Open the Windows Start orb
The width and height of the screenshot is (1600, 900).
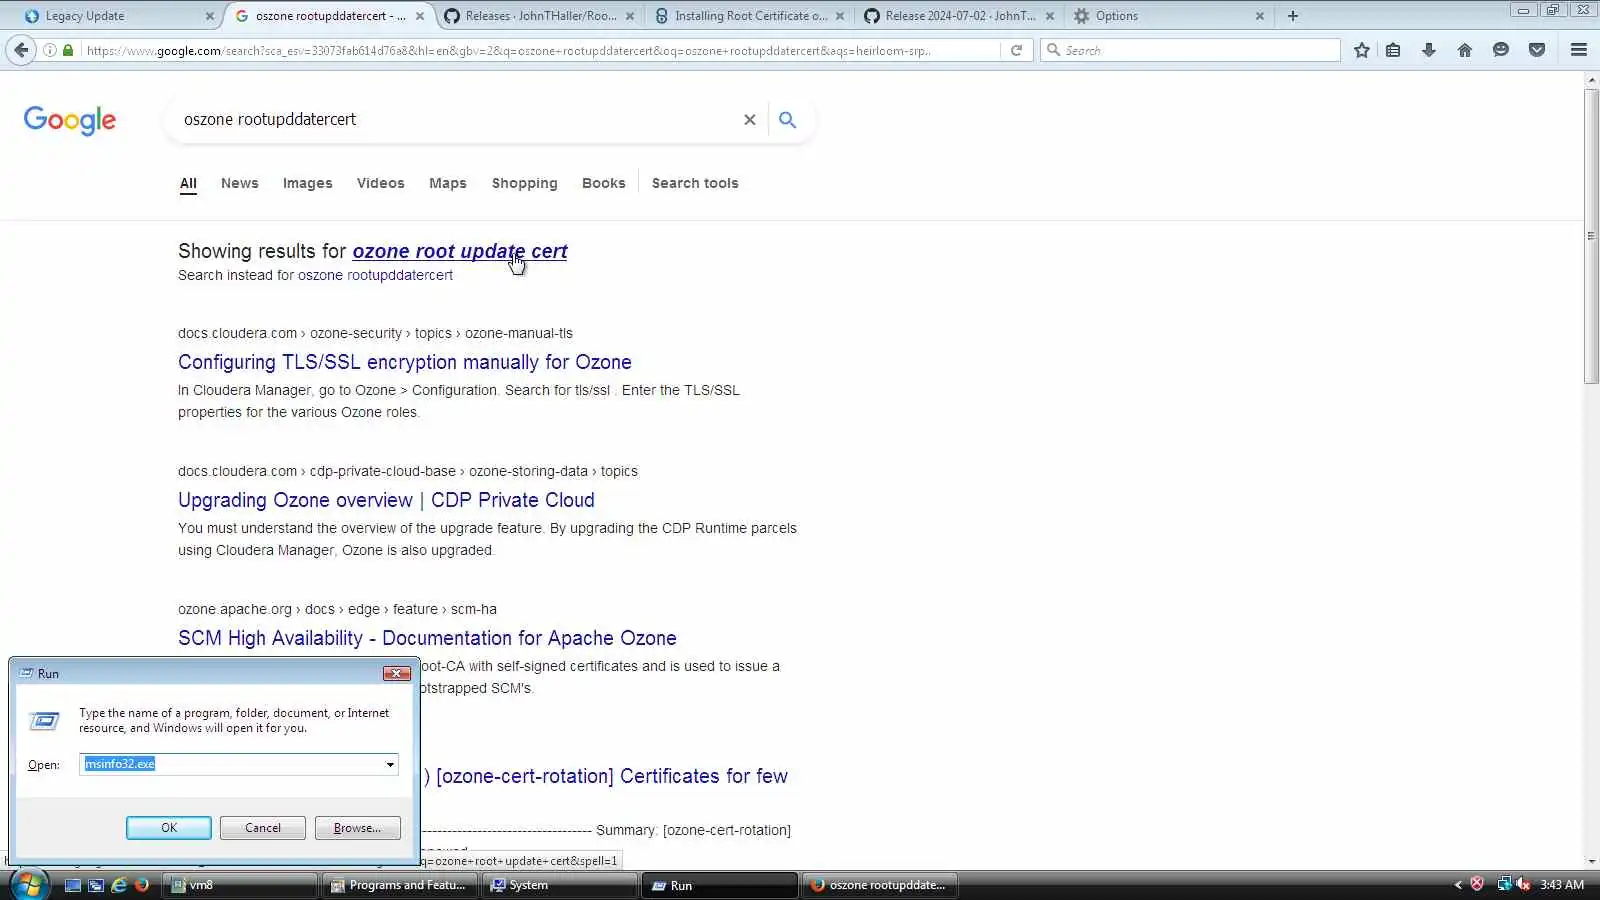click(29, 885)
